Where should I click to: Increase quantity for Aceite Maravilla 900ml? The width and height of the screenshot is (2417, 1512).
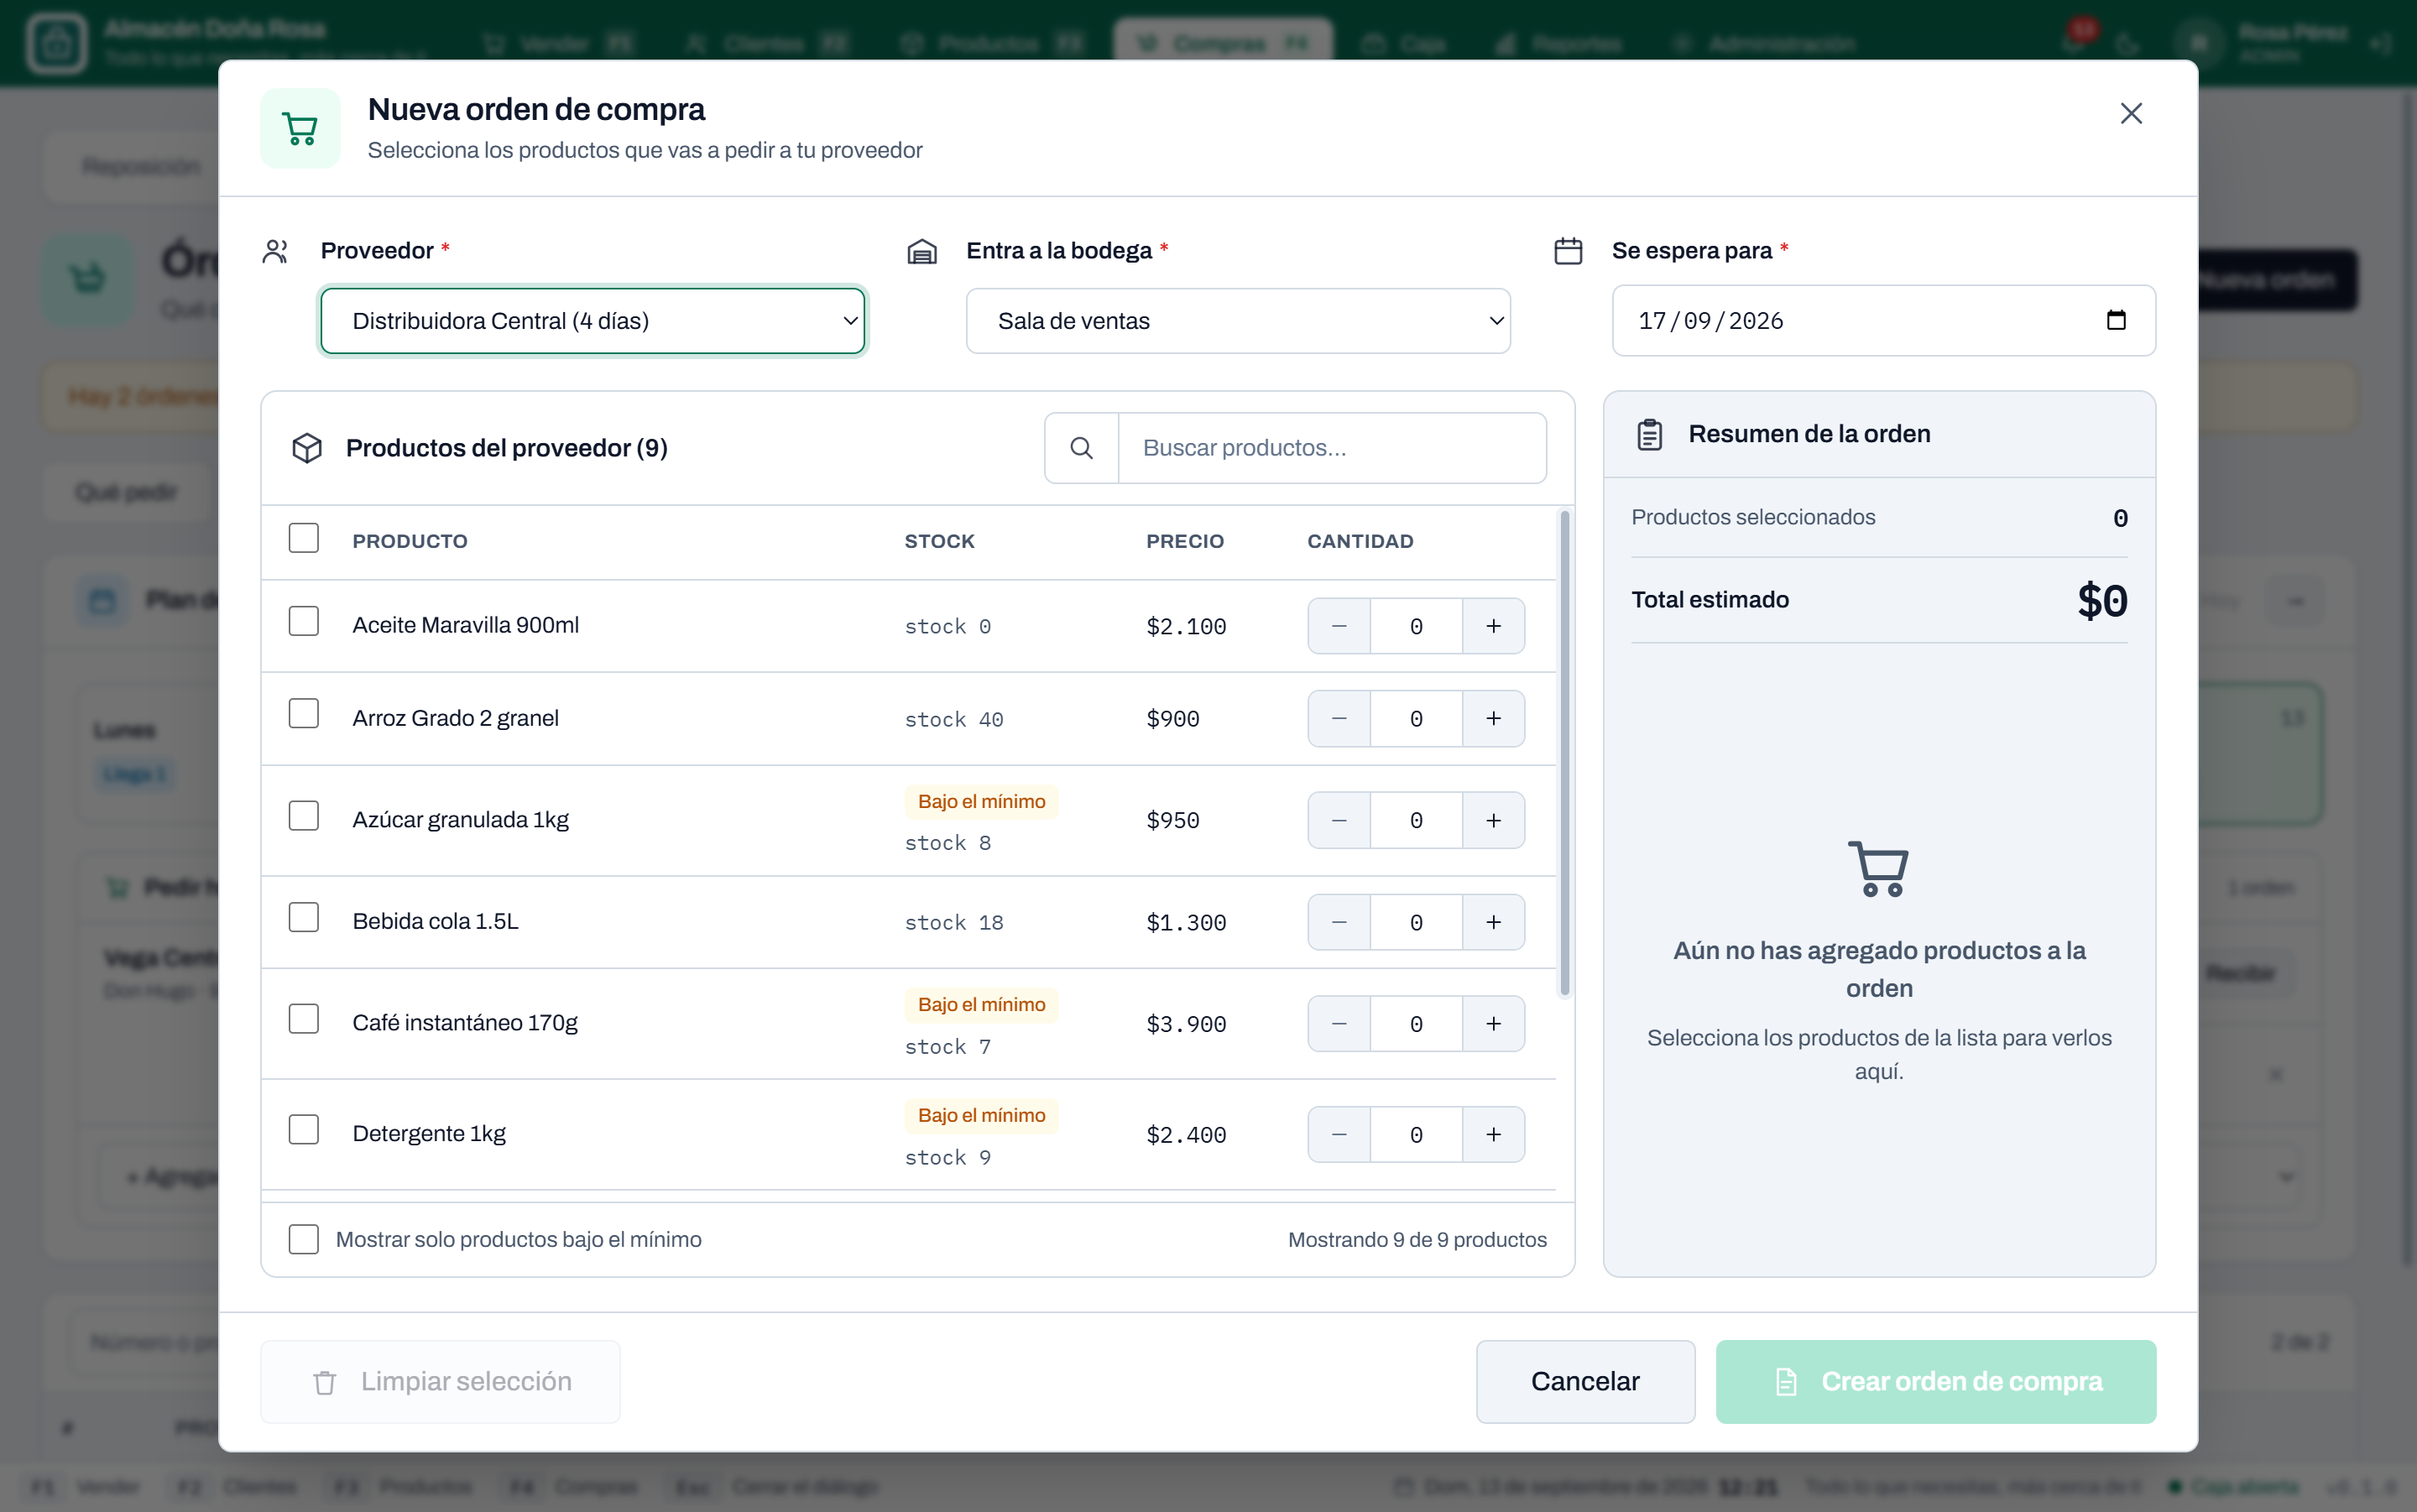coord(1493,626)
